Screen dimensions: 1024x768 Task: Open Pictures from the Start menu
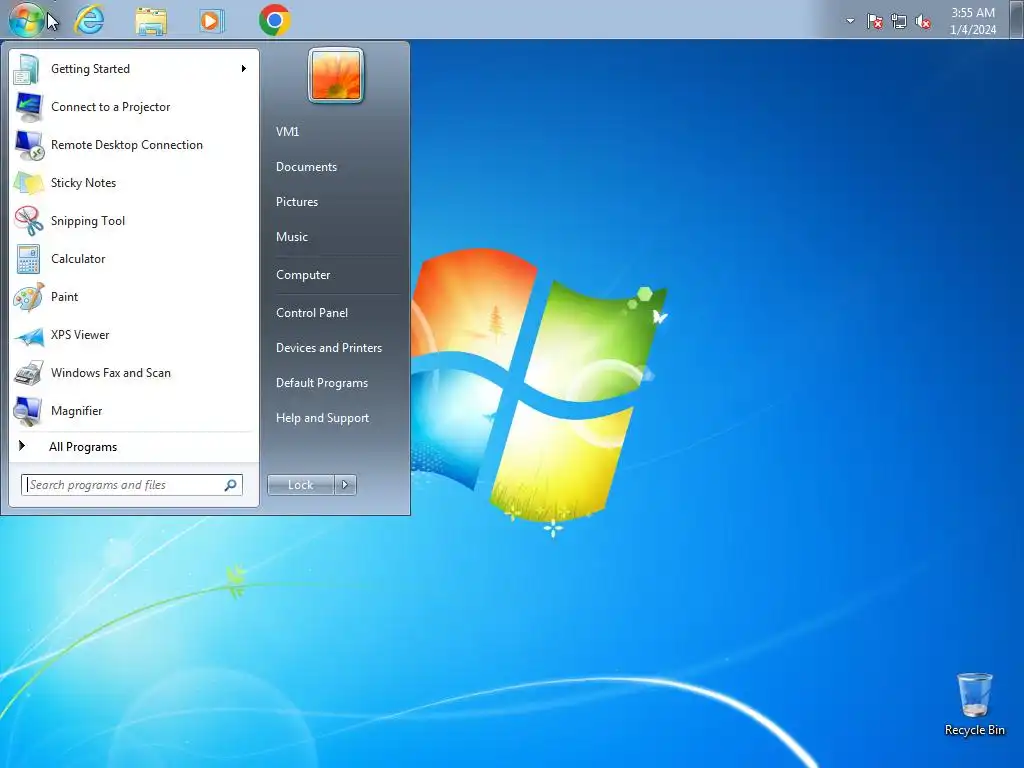pos(296,202)
